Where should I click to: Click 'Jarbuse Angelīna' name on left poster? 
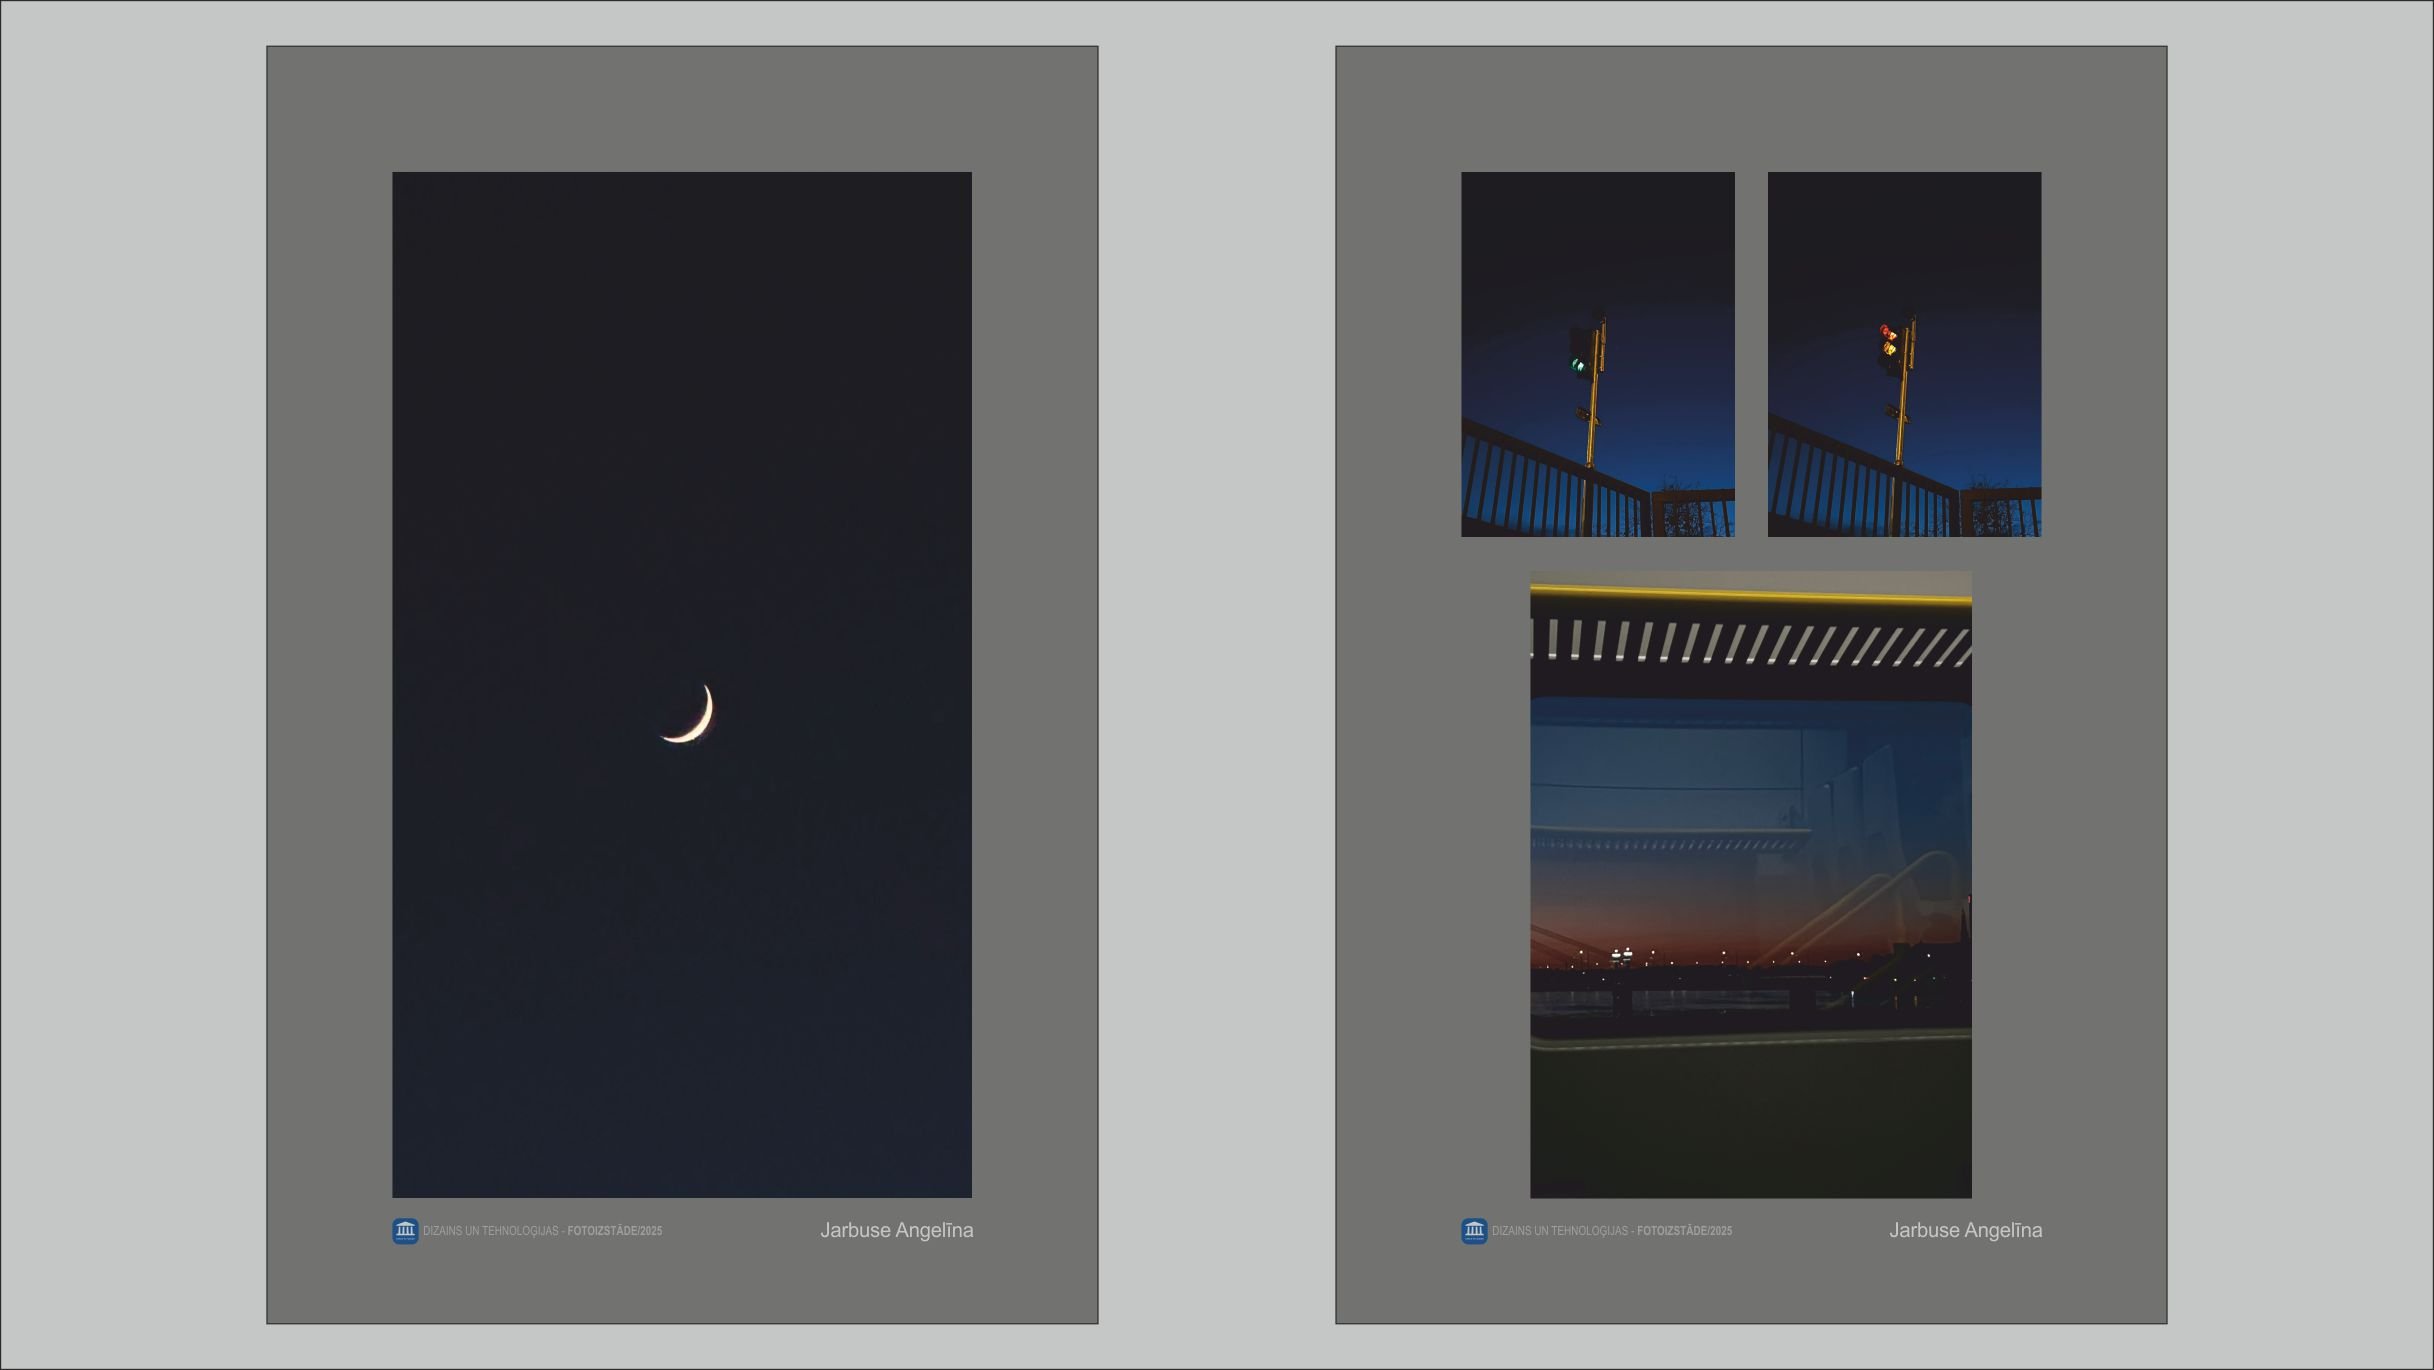pyautogui.click(x=896, y=1230)
